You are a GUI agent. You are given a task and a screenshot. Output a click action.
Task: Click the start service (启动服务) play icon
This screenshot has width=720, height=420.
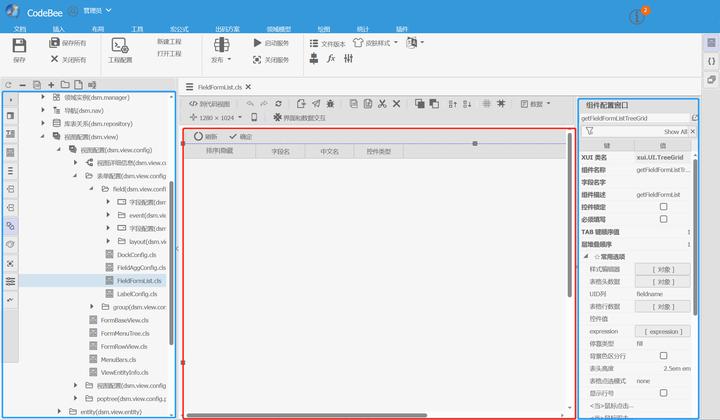(257, 44)
